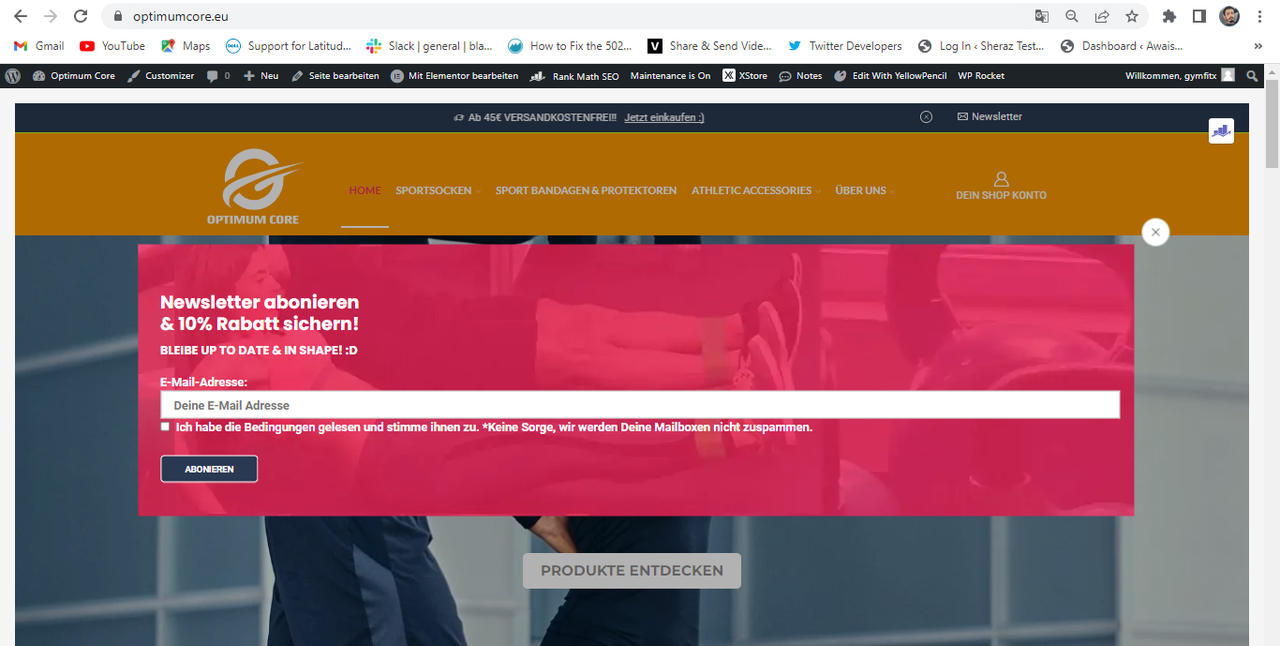
Task: Open the Support for Latitude bookmark
Action: click(x=289, y=46)
